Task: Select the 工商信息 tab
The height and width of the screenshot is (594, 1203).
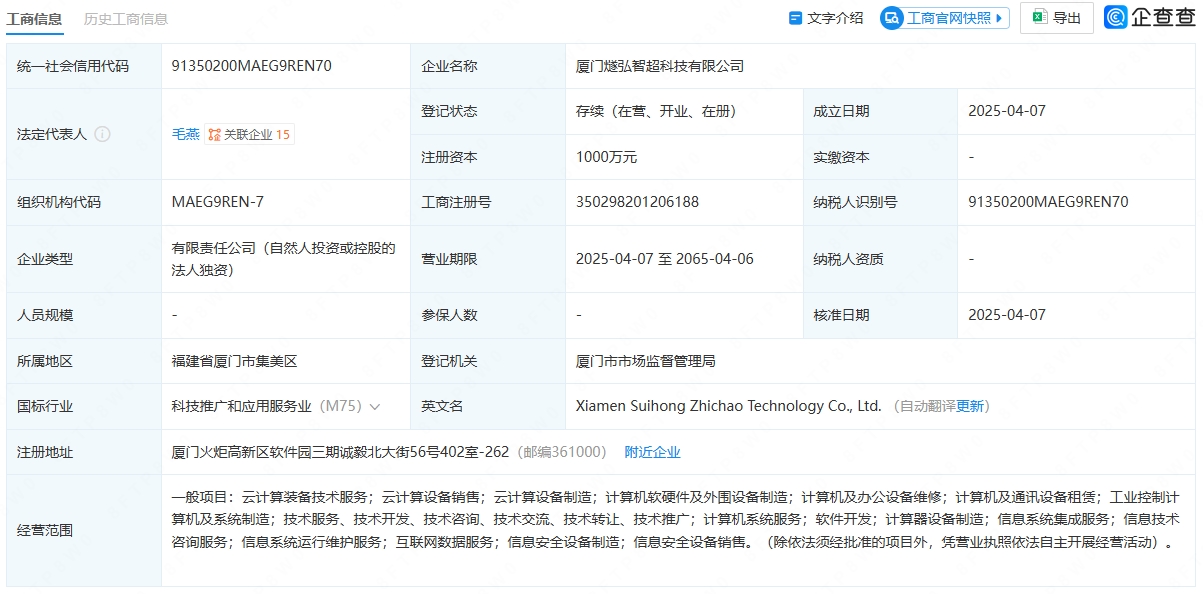Action: 35,18
